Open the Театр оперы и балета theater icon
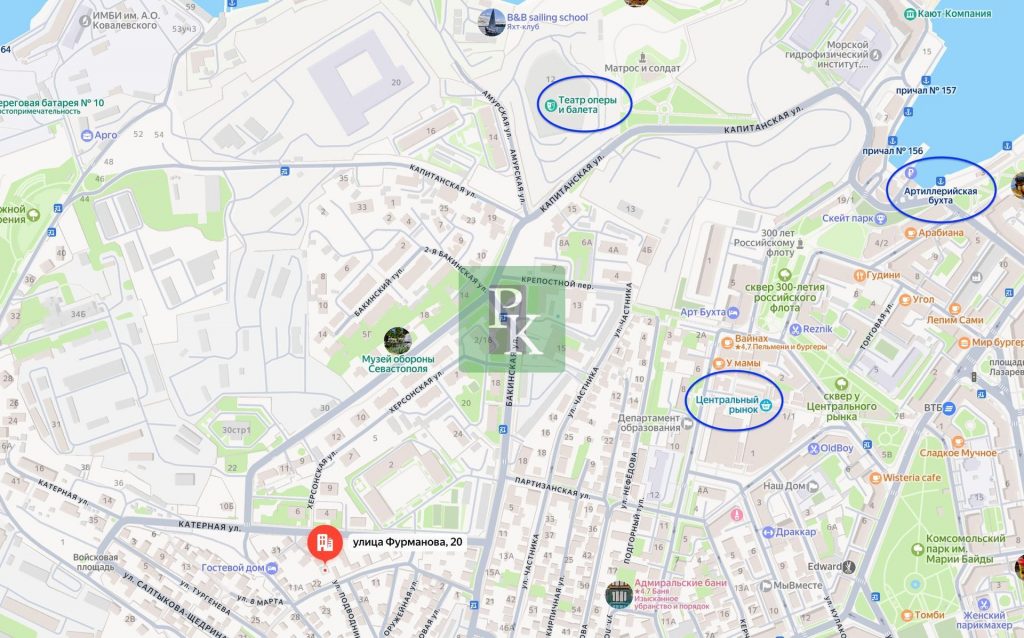Image resolution: width=1024 pixels, height=638 pixels. pos(551,104)
